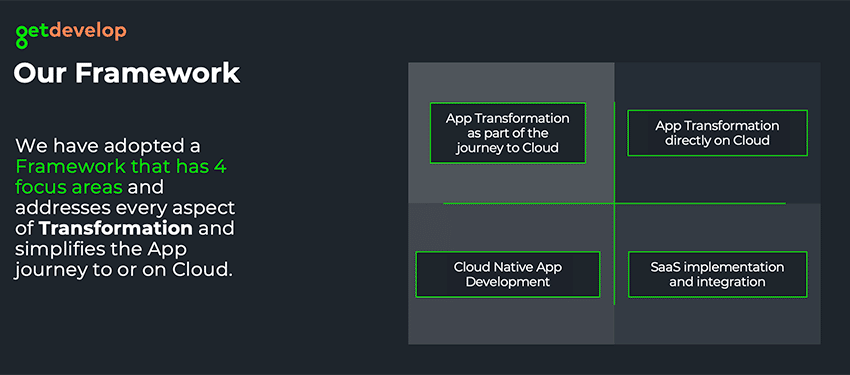Open 'App Transformation directly on Cloud' box

coord(717,133)
